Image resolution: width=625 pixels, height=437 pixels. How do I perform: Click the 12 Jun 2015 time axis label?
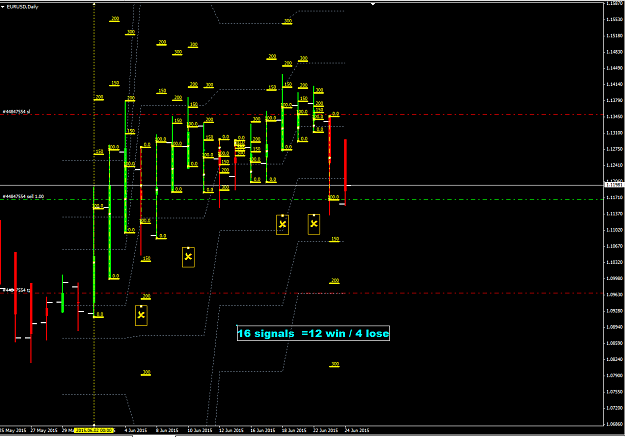(x=231, y=430)
